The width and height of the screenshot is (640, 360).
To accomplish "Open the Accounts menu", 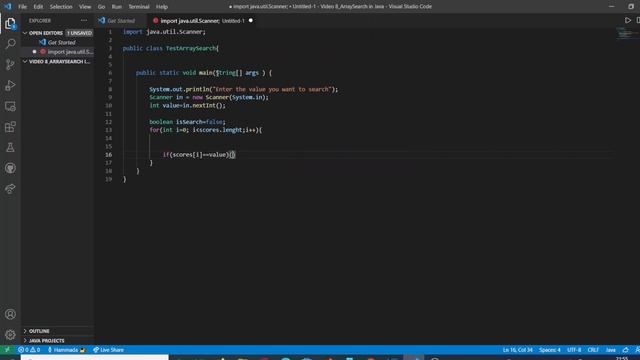I will tap(10, 314).
